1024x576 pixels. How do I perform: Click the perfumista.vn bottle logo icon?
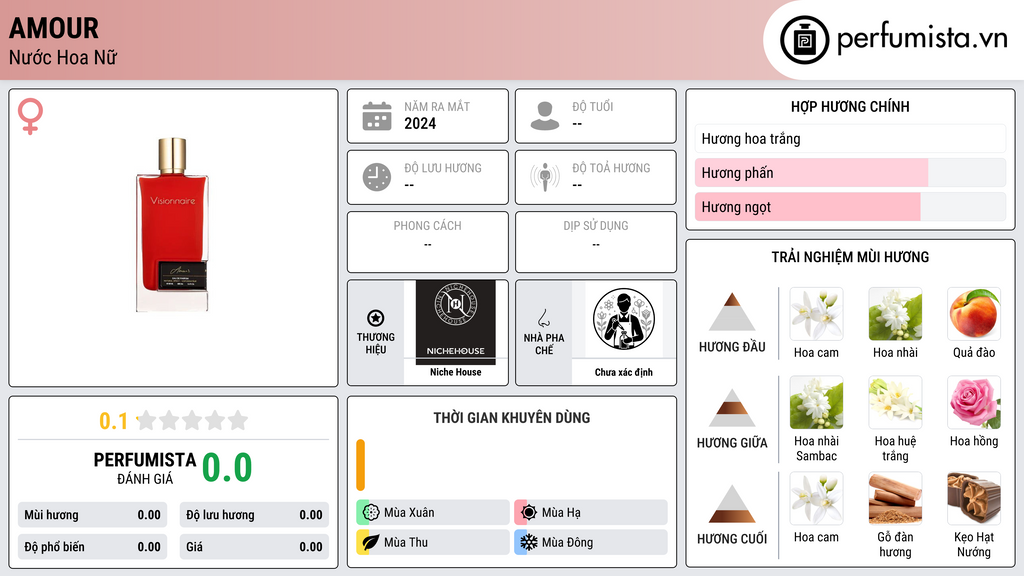[804, 40]
